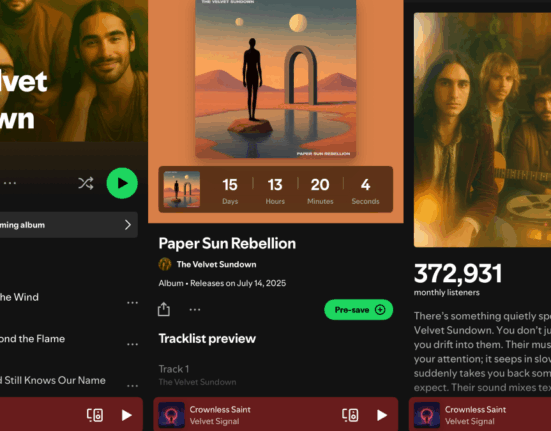Open more options for "the Wind" track

pyautogui.click(x=132, y=302)
